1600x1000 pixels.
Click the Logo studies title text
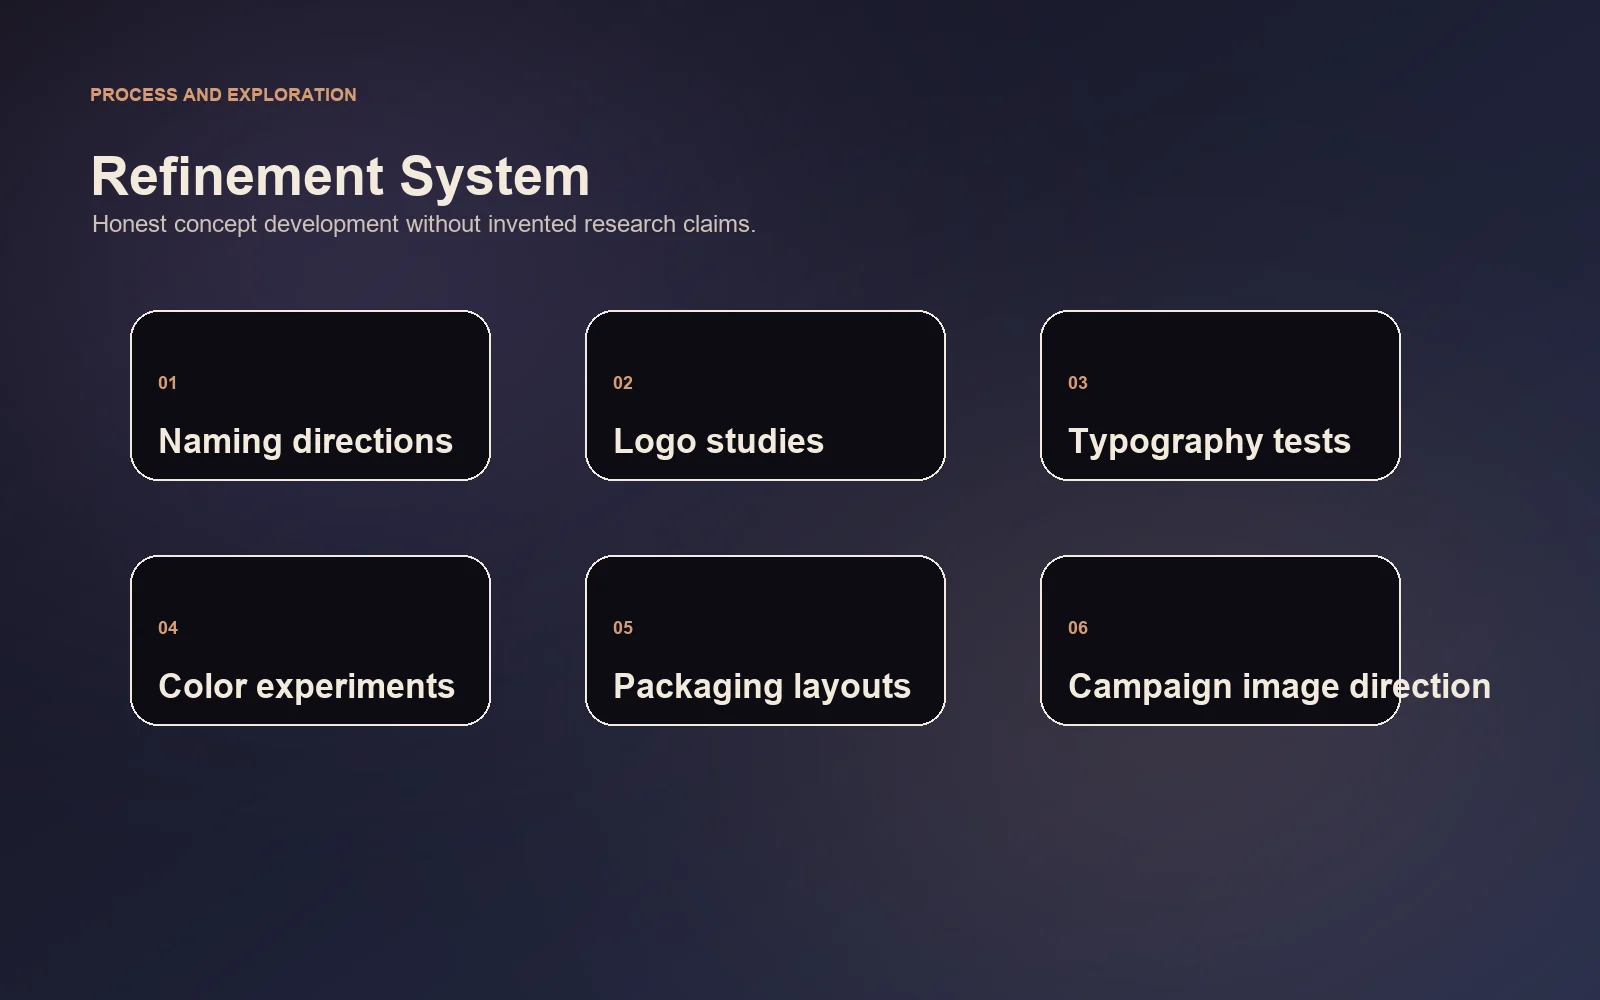tap(719, 441)
